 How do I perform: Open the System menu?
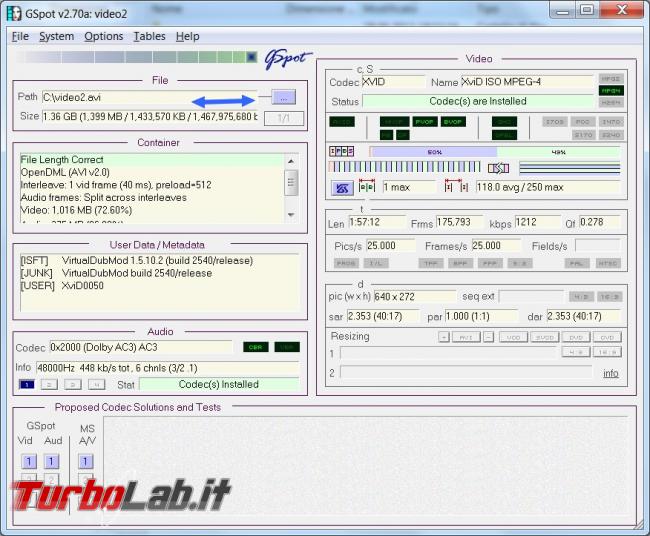[56, 36]
